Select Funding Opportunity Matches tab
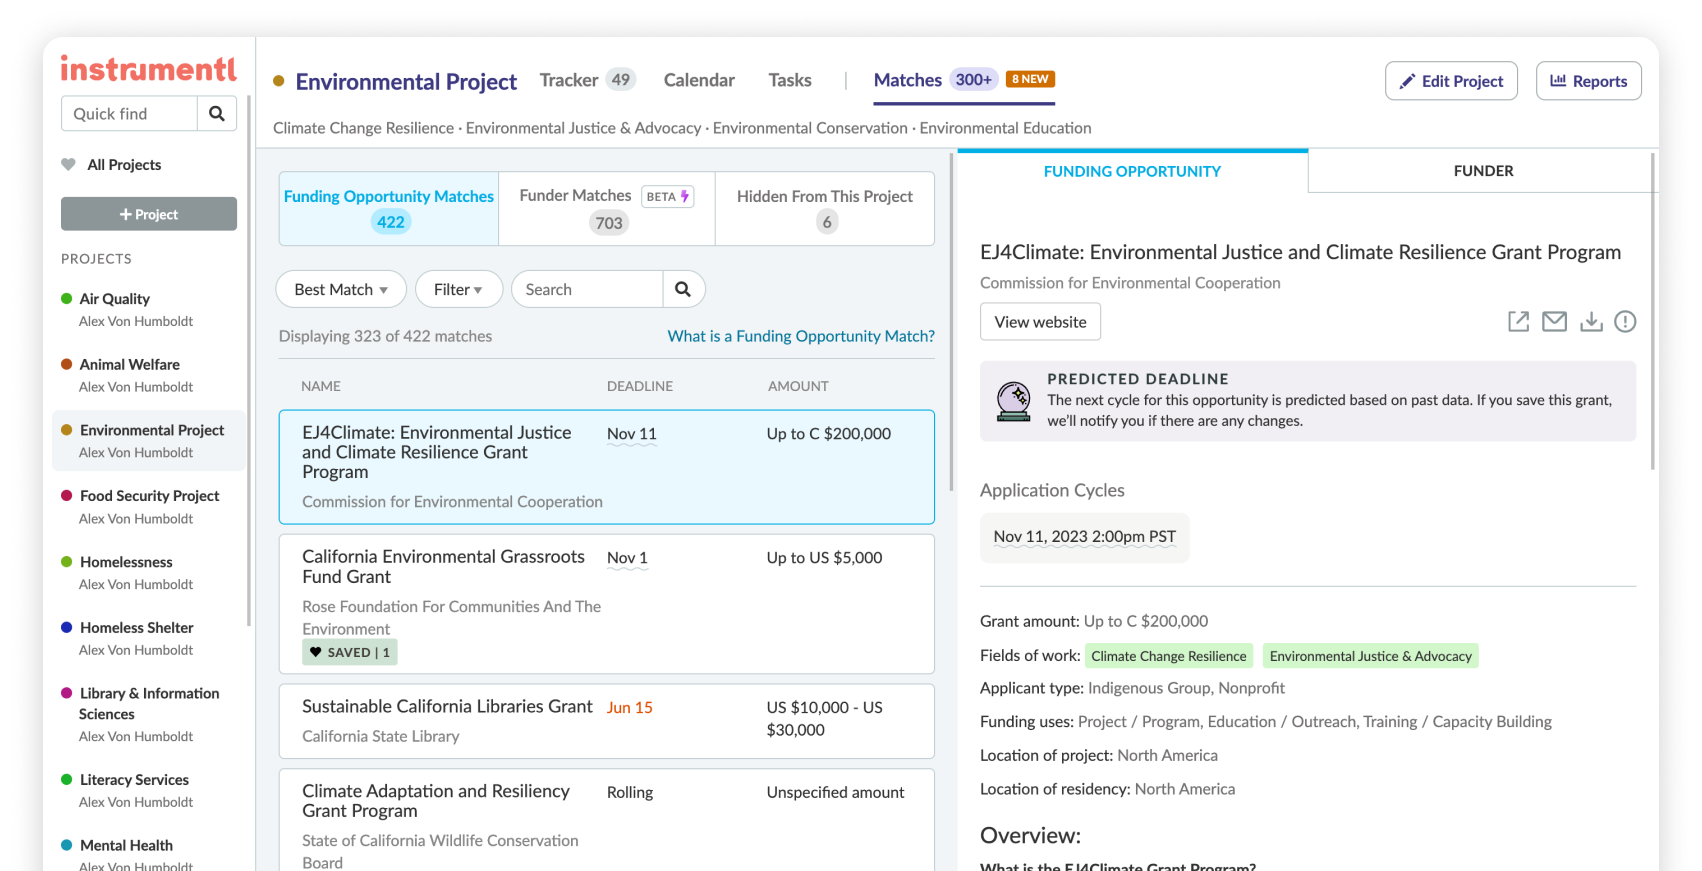1702x871 pixels. tap(389, 208)
